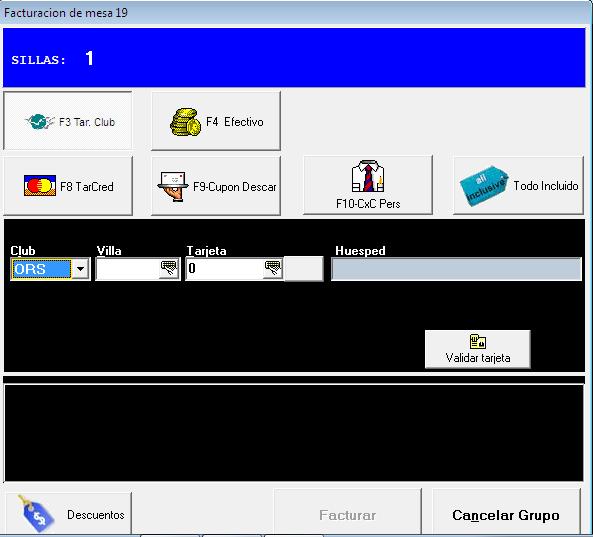This screenshot has width=593, height=537.
Task: Click the F10-CxC Pers shirt-and-tie icon
Action: coord(368,176)
